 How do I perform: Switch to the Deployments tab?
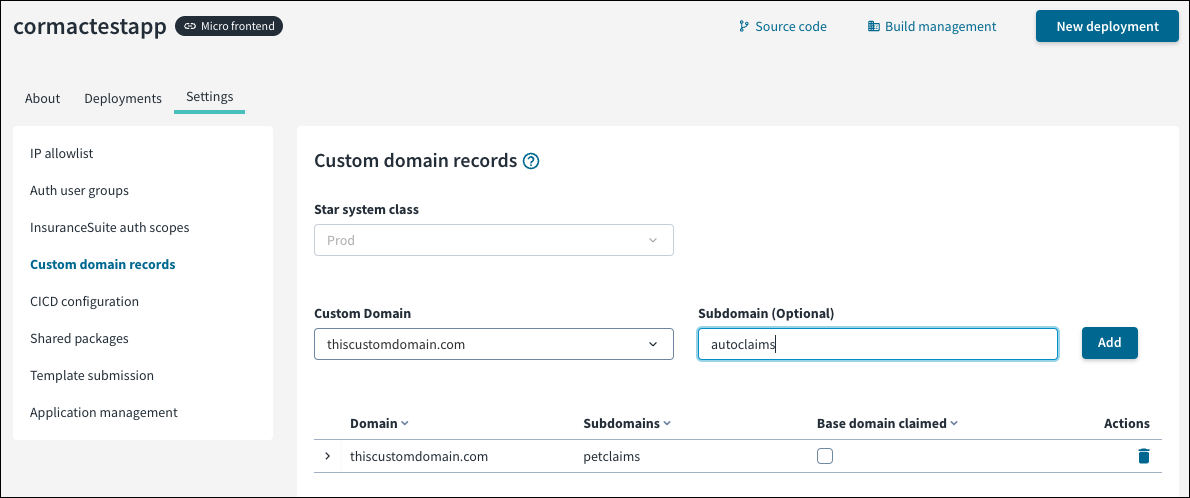tap(123, 98)
